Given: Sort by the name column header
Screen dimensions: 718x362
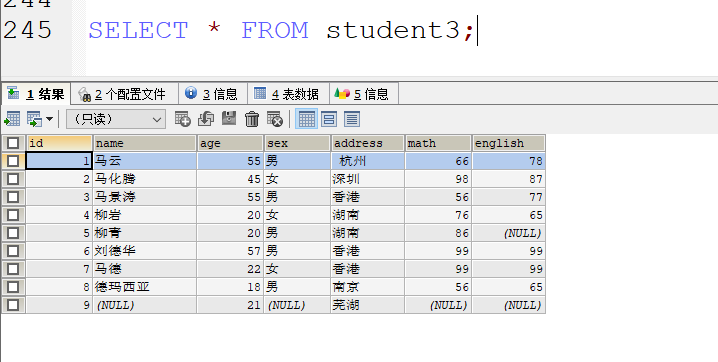Looking at the screenshot, I should (x=145, y=143).
